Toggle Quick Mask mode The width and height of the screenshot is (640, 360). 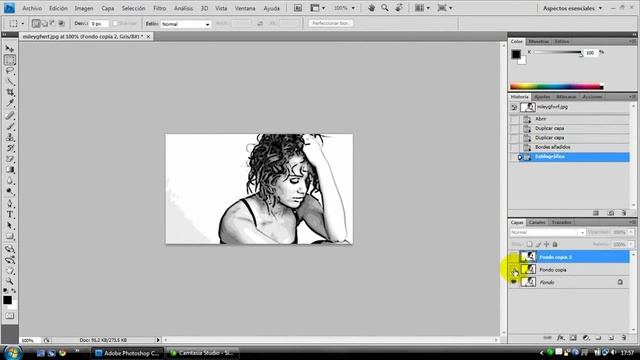(x=9, y=316)
